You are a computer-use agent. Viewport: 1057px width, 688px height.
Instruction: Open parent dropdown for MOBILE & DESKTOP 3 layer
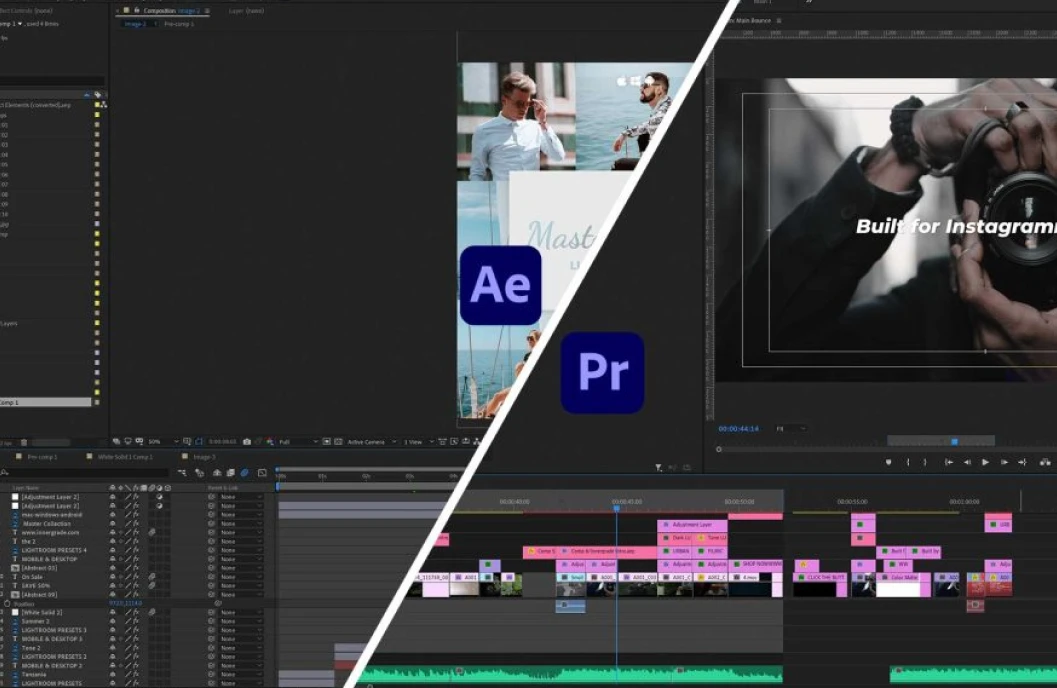(x=241, y=639)
